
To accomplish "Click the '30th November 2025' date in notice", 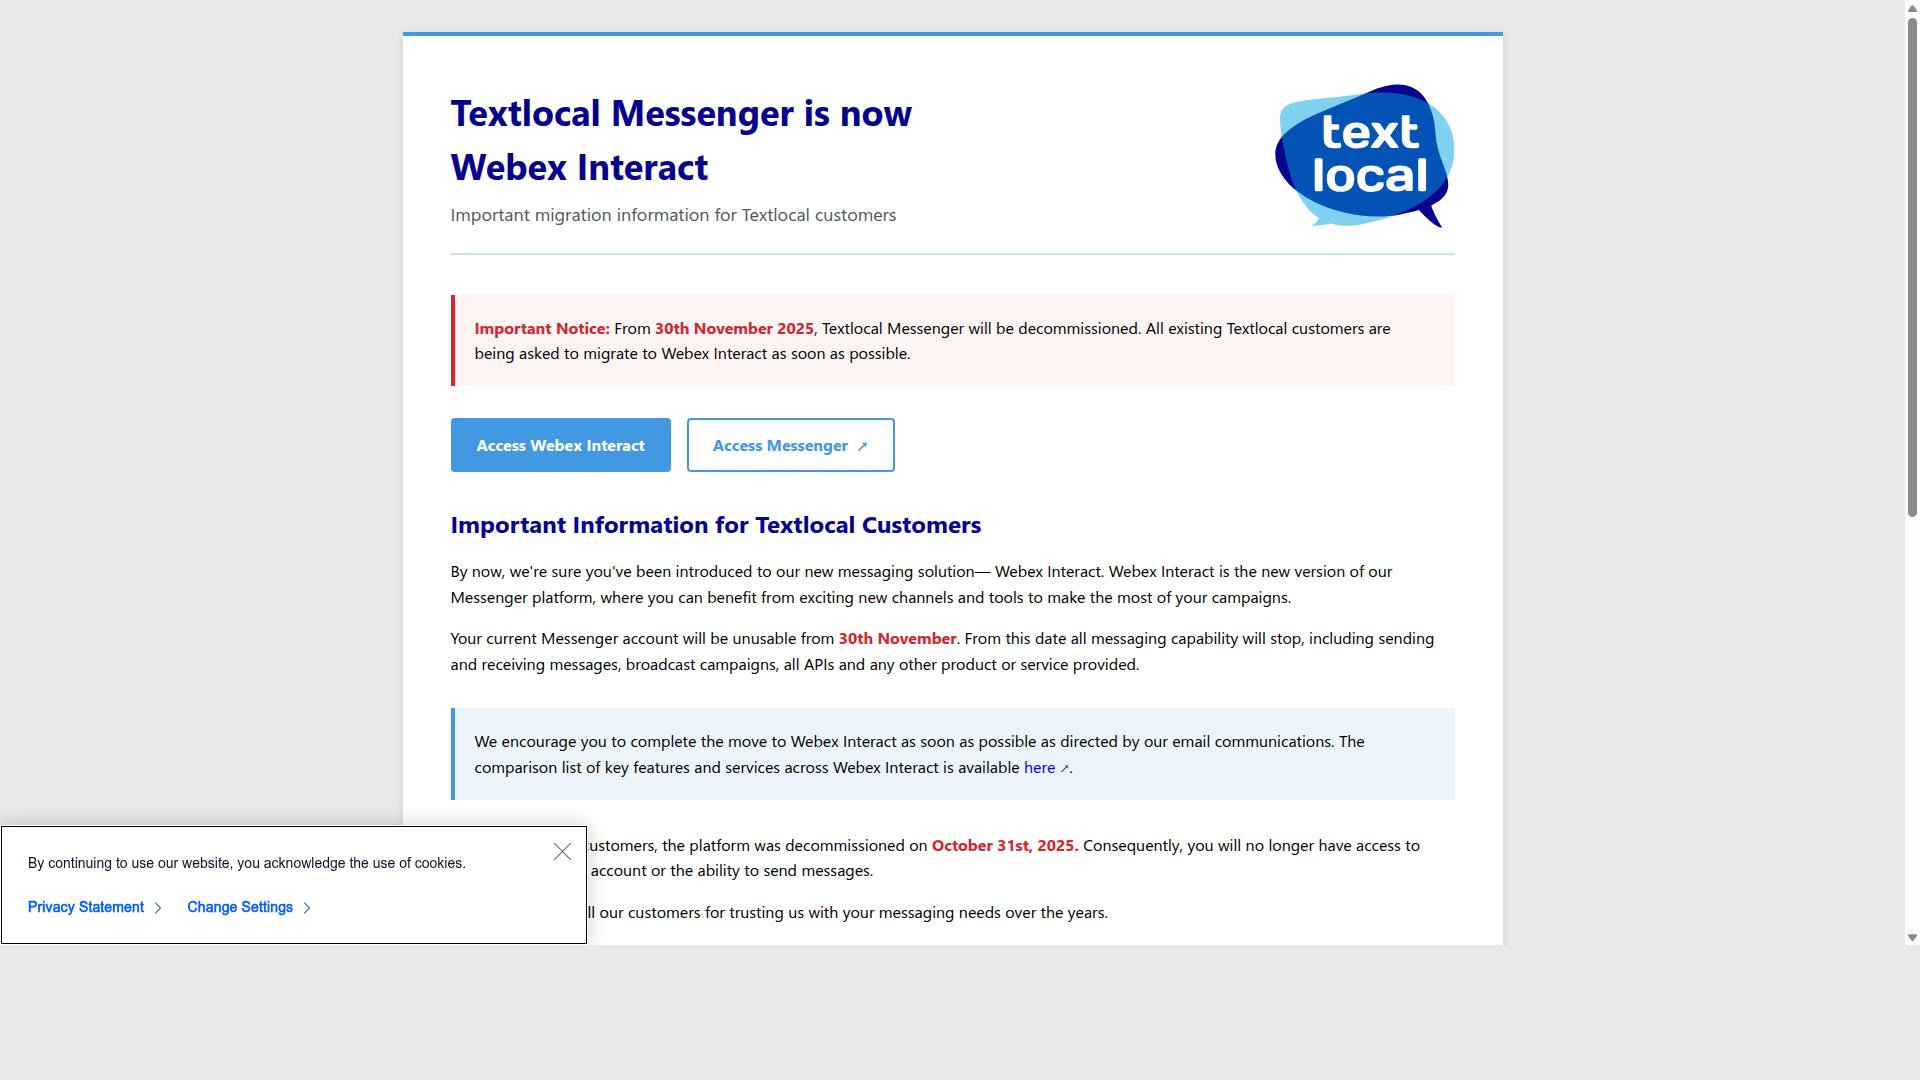I will (x=734, y=328).
